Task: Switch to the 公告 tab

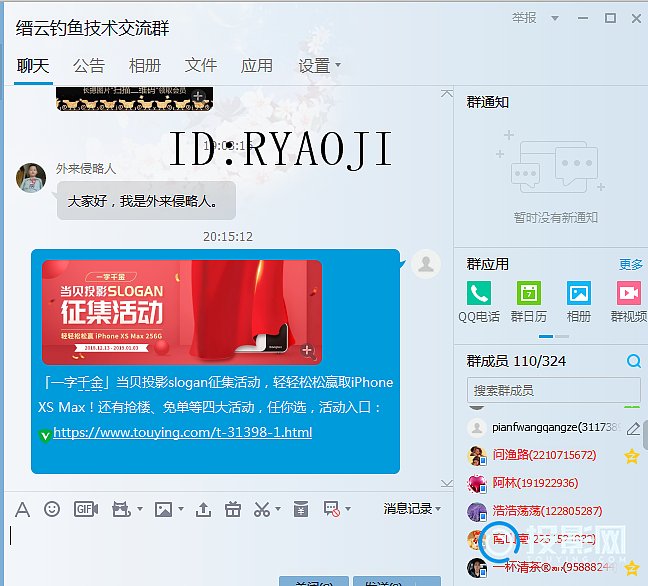Action: tap(89, 65)
